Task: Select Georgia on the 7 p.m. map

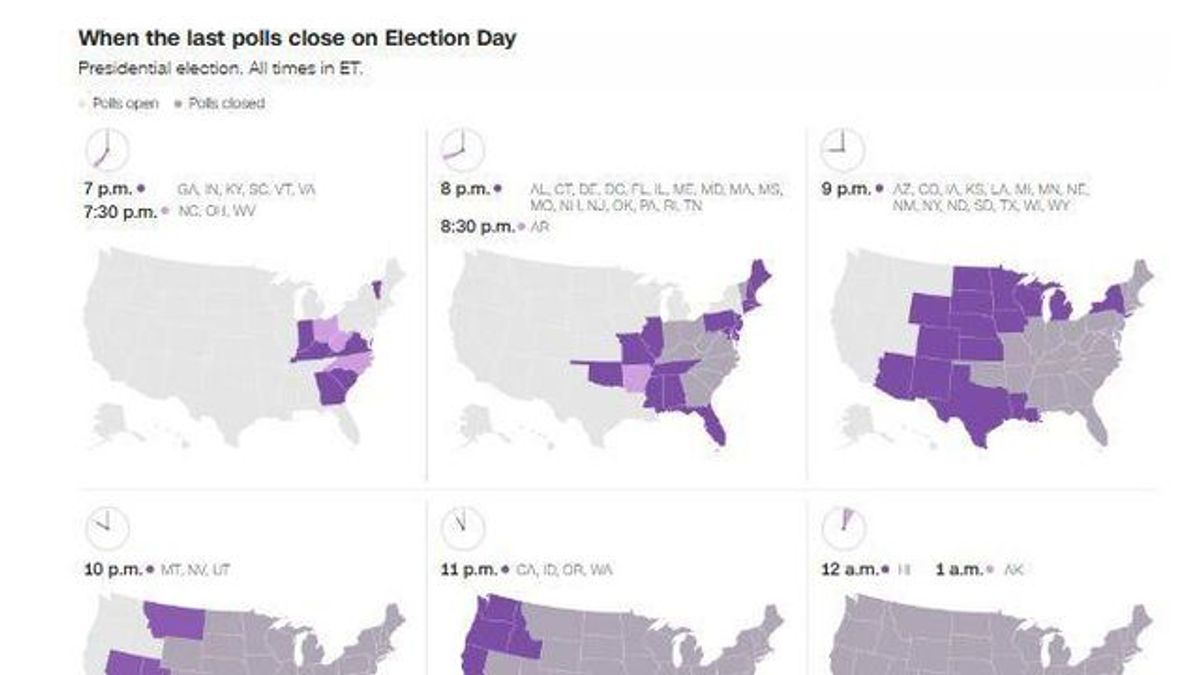Action: (x=335, y=385)
